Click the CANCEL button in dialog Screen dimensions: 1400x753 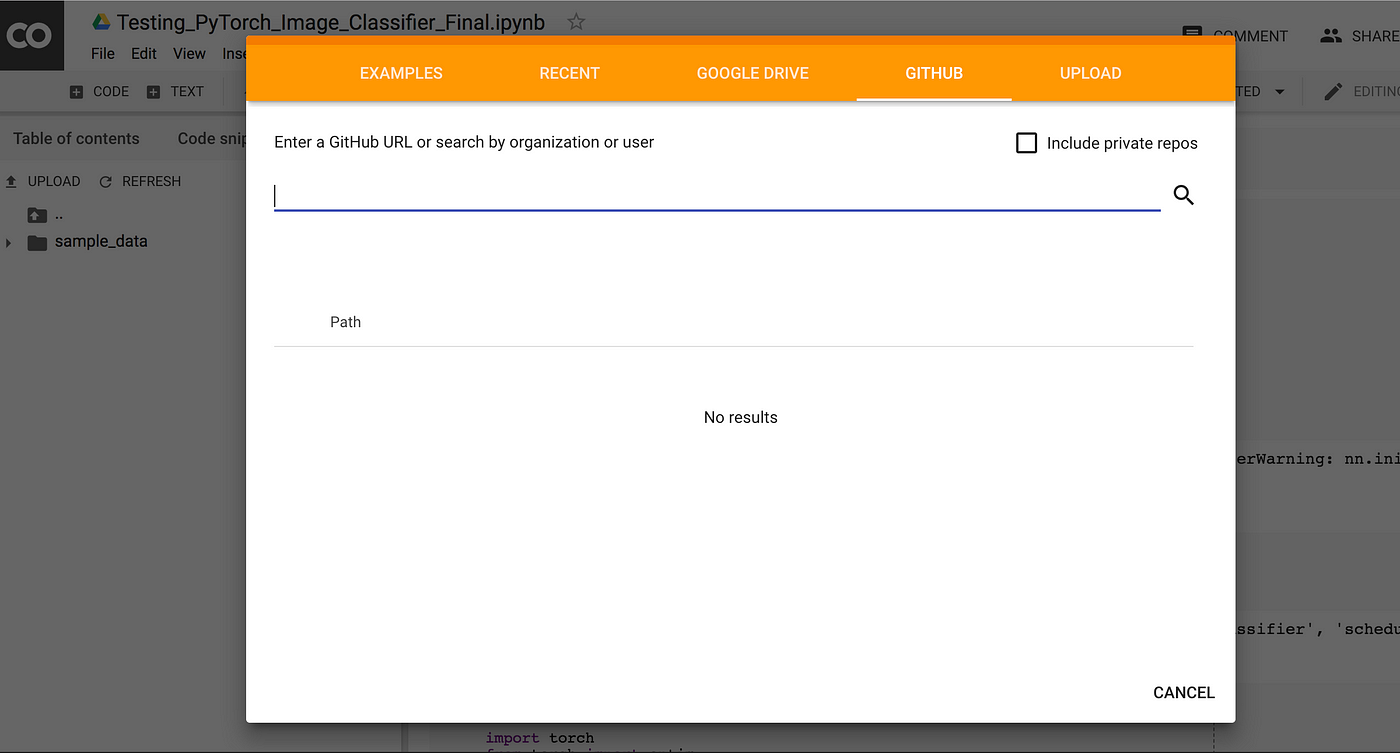point(1184,692)
